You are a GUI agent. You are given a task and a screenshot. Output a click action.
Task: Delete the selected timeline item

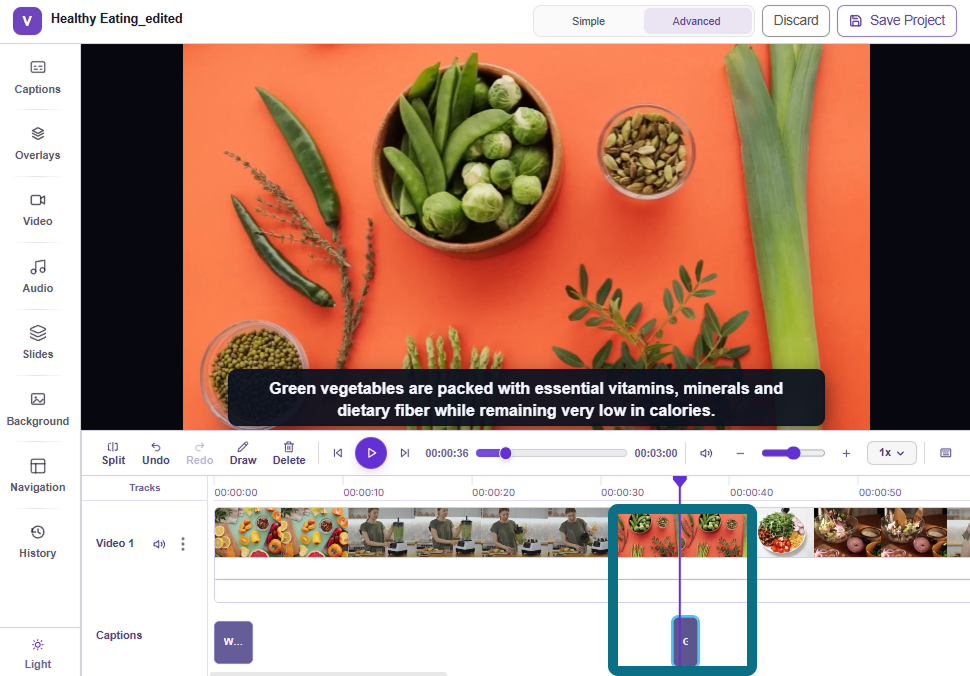pos(289,453)
